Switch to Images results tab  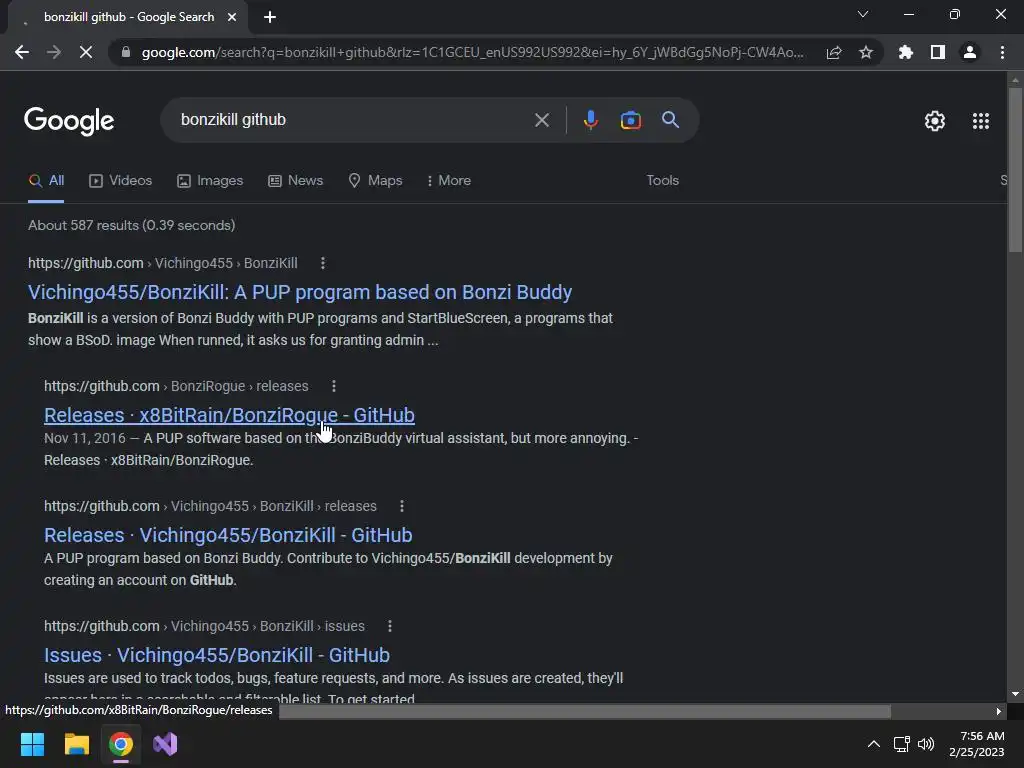coord(210,181)
